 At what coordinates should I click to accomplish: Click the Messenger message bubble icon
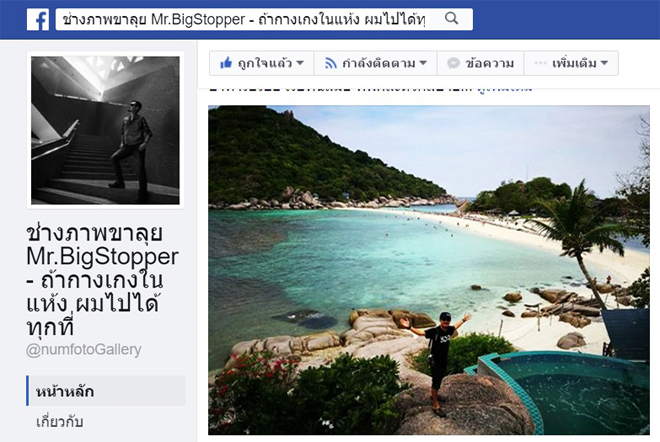pos(453,63)
